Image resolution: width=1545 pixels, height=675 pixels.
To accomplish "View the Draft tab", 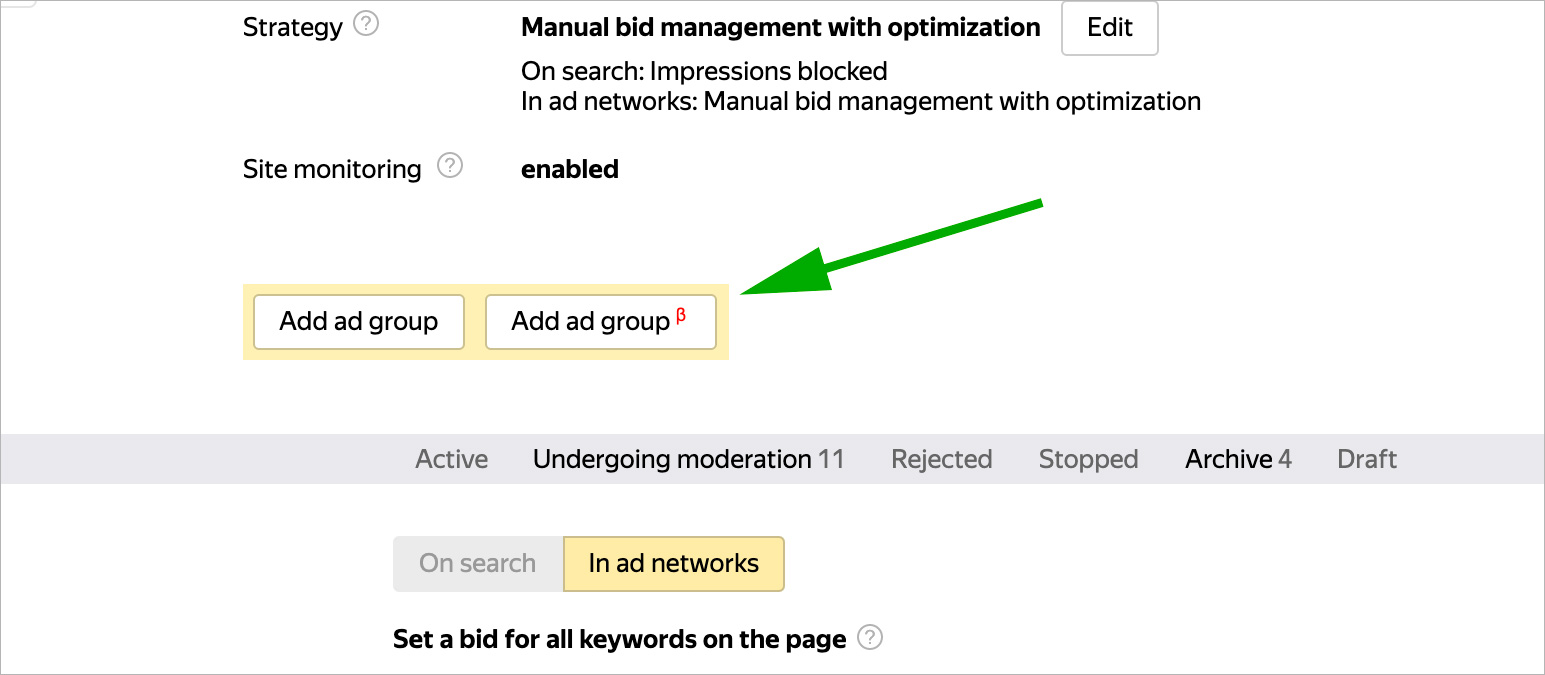I will point(1366,459).
